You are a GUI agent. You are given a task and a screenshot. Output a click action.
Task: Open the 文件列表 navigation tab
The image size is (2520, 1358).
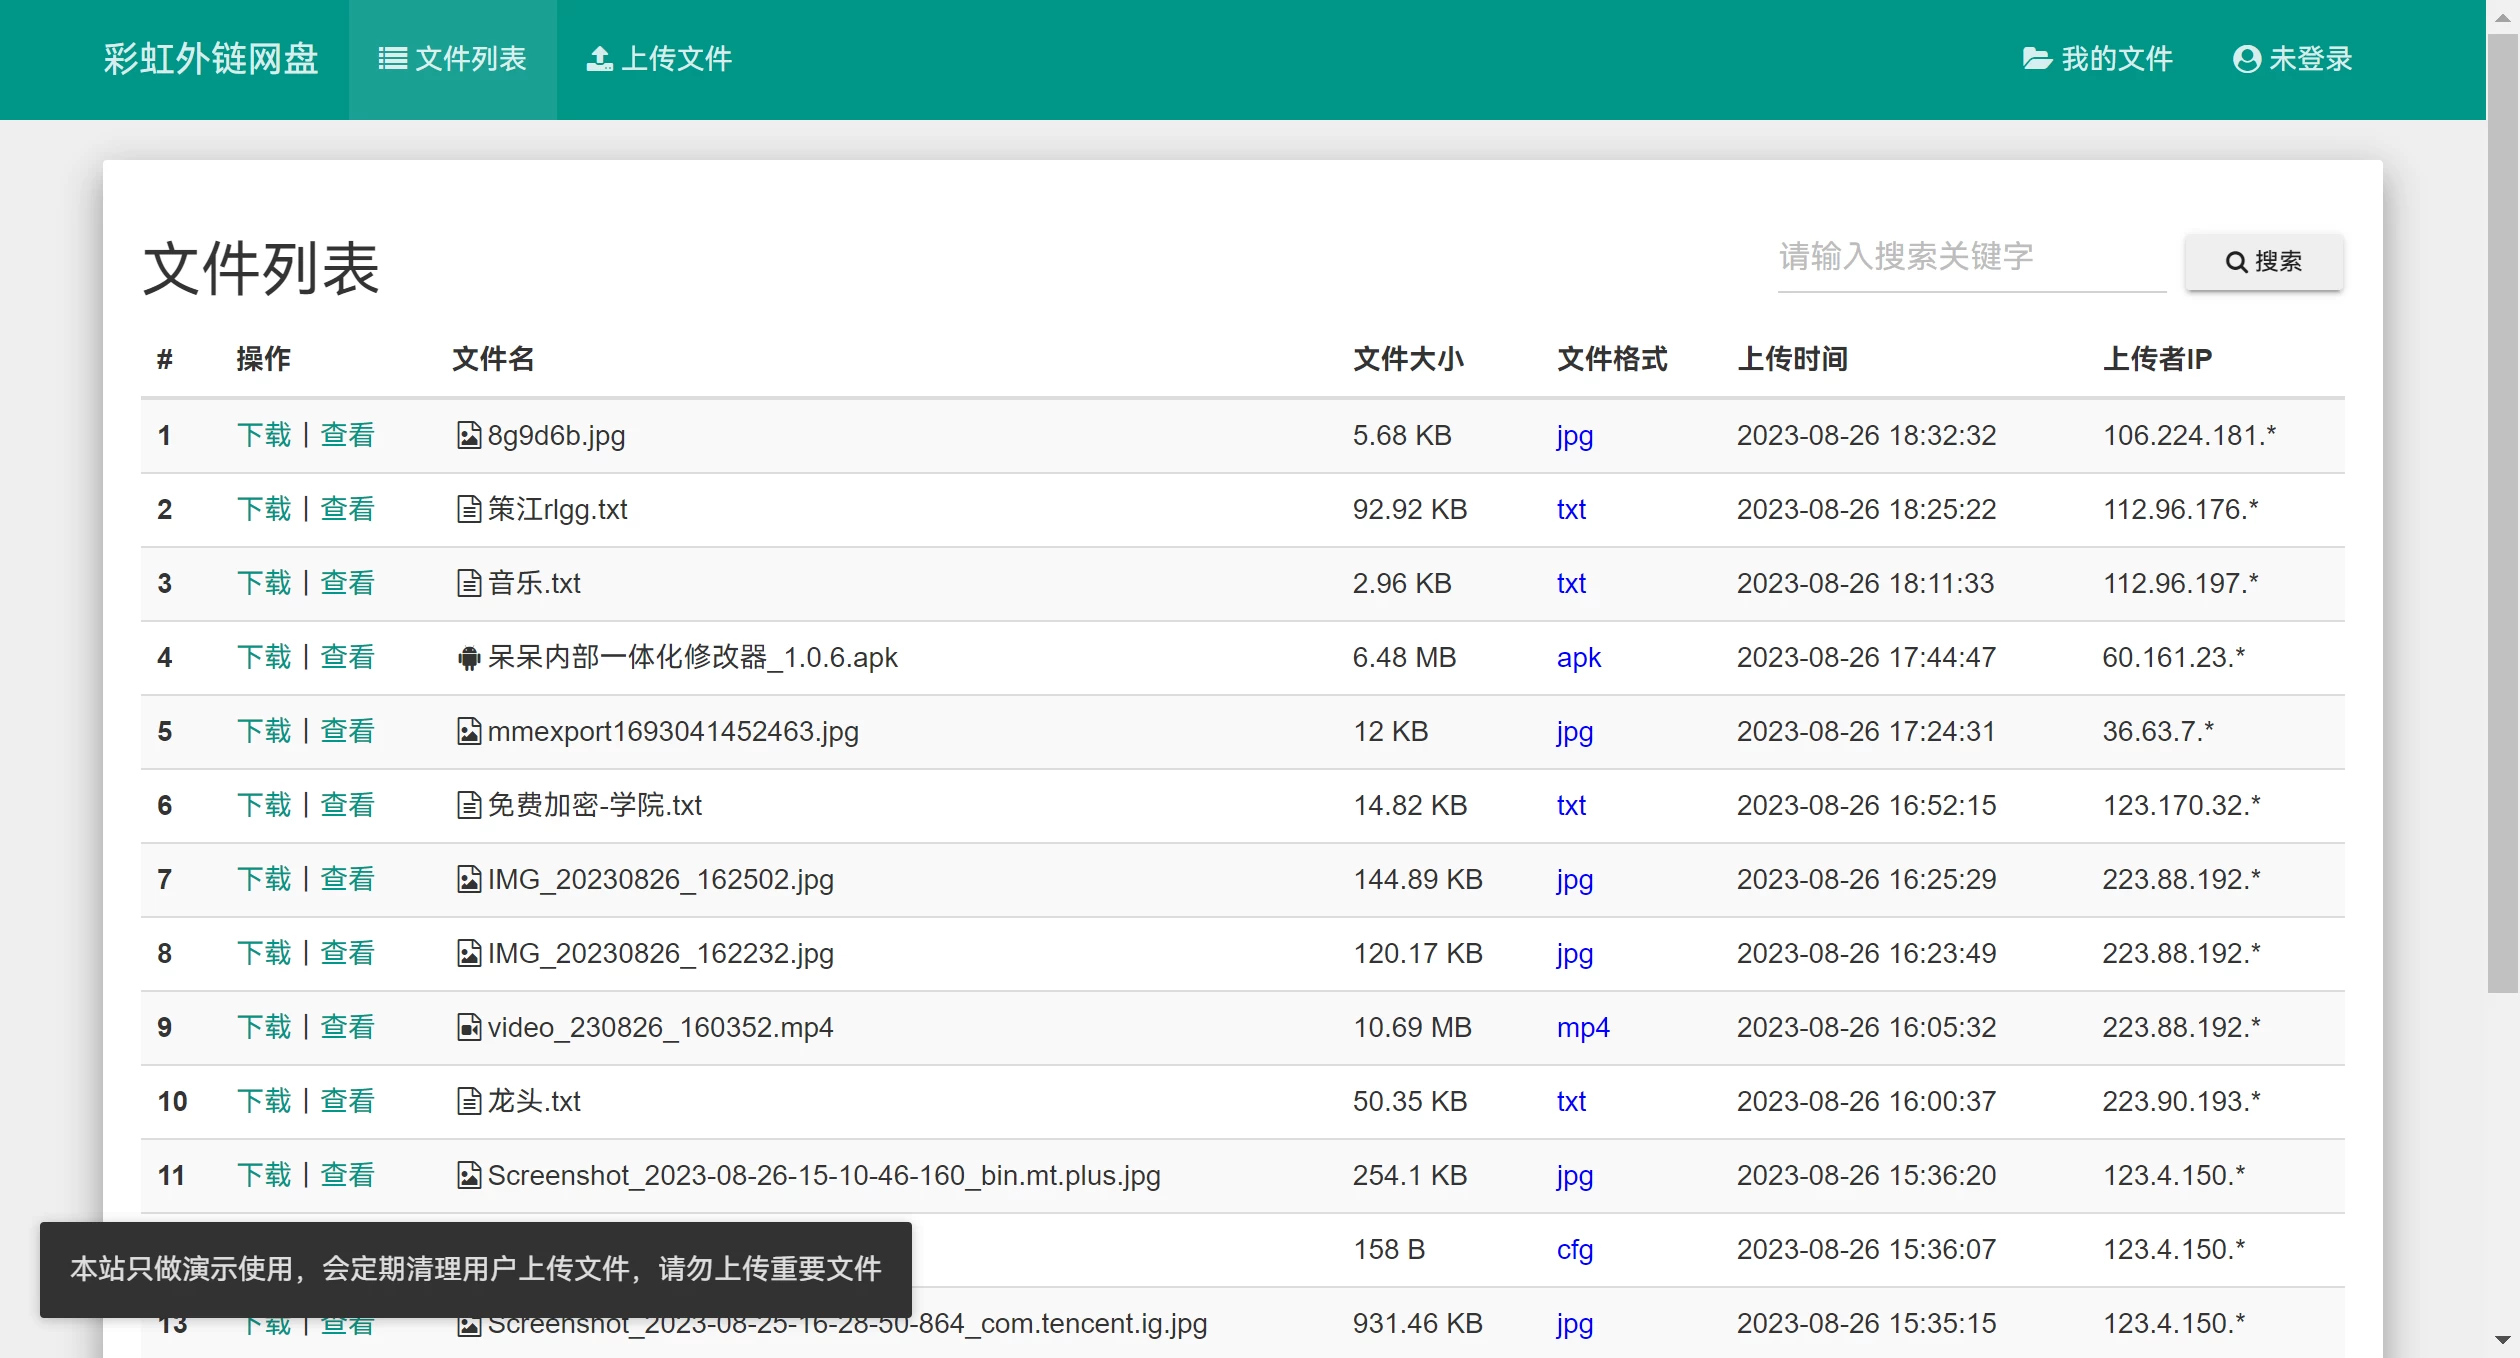[452, 59]
